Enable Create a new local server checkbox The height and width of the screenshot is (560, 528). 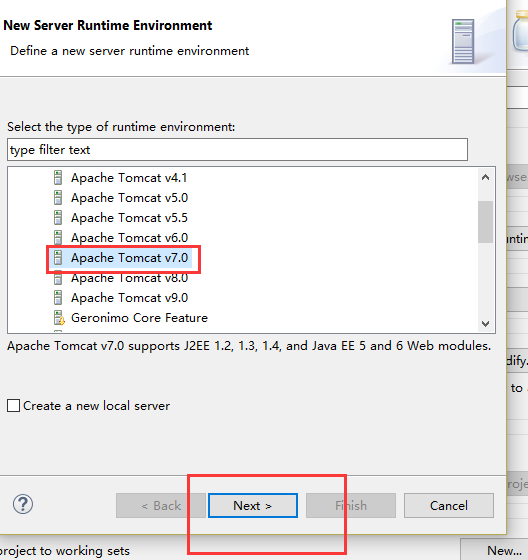point(14,406)
